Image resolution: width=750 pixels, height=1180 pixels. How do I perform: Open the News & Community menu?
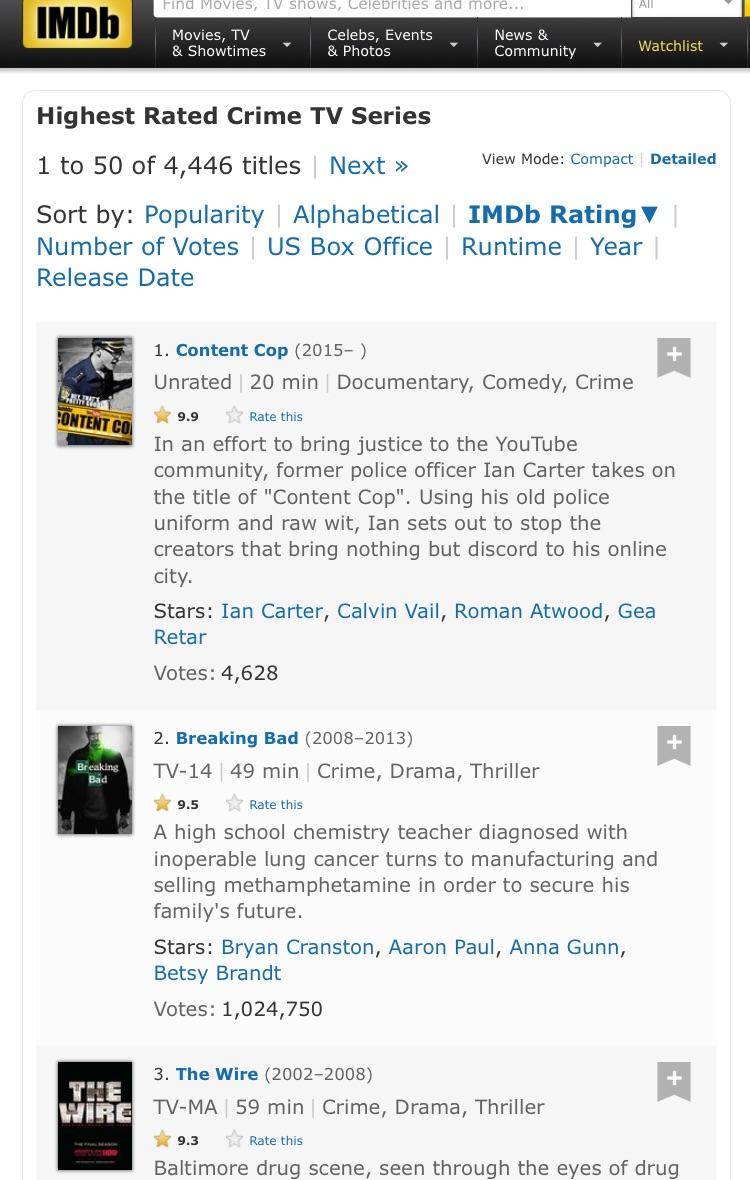547,43
